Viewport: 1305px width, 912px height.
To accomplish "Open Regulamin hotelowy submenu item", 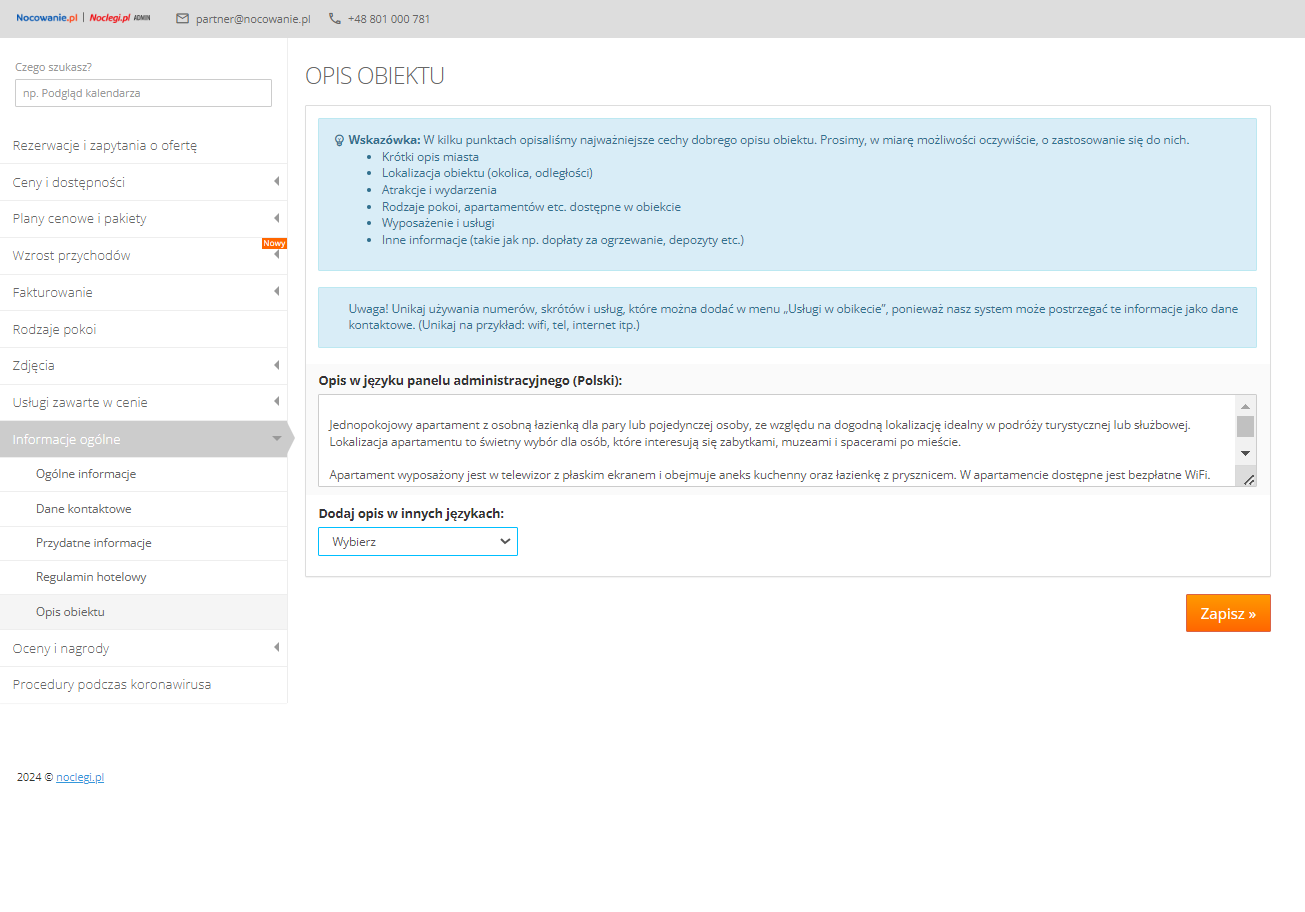I will [91, 577].
